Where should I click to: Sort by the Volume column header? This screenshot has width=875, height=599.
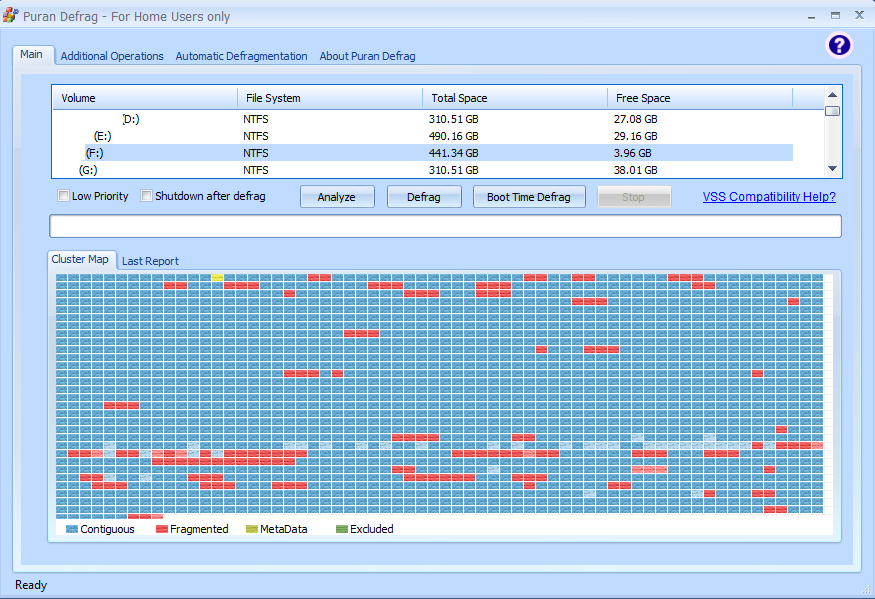click(145, 98)
